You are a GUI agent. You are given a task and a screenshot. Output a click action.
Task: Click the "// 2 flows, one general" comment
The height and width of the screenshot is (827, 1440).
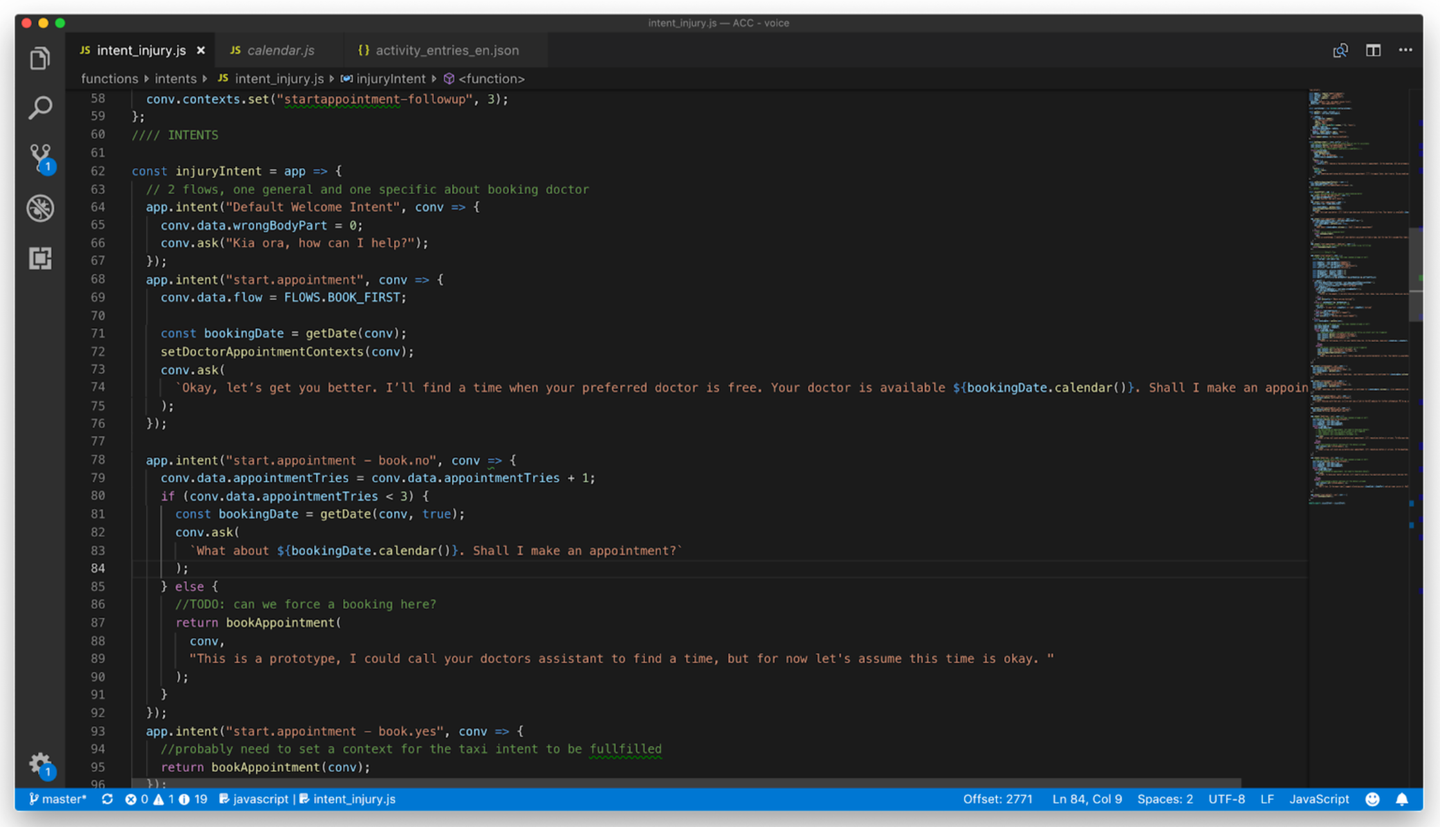click(368, 189)
